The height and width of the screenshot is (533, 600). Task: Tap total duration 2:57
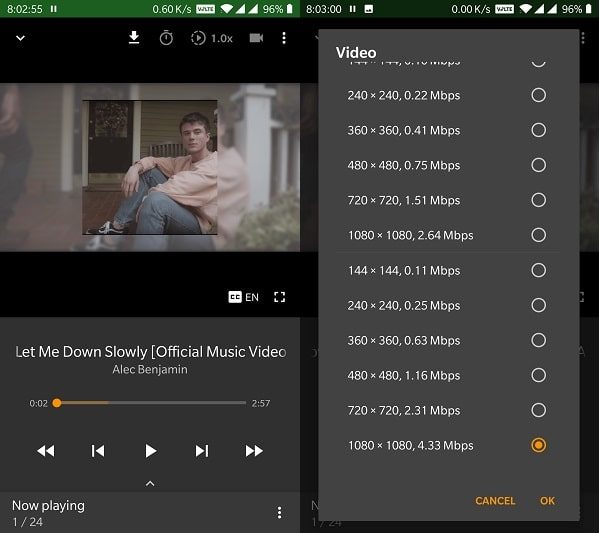[261, 403]
